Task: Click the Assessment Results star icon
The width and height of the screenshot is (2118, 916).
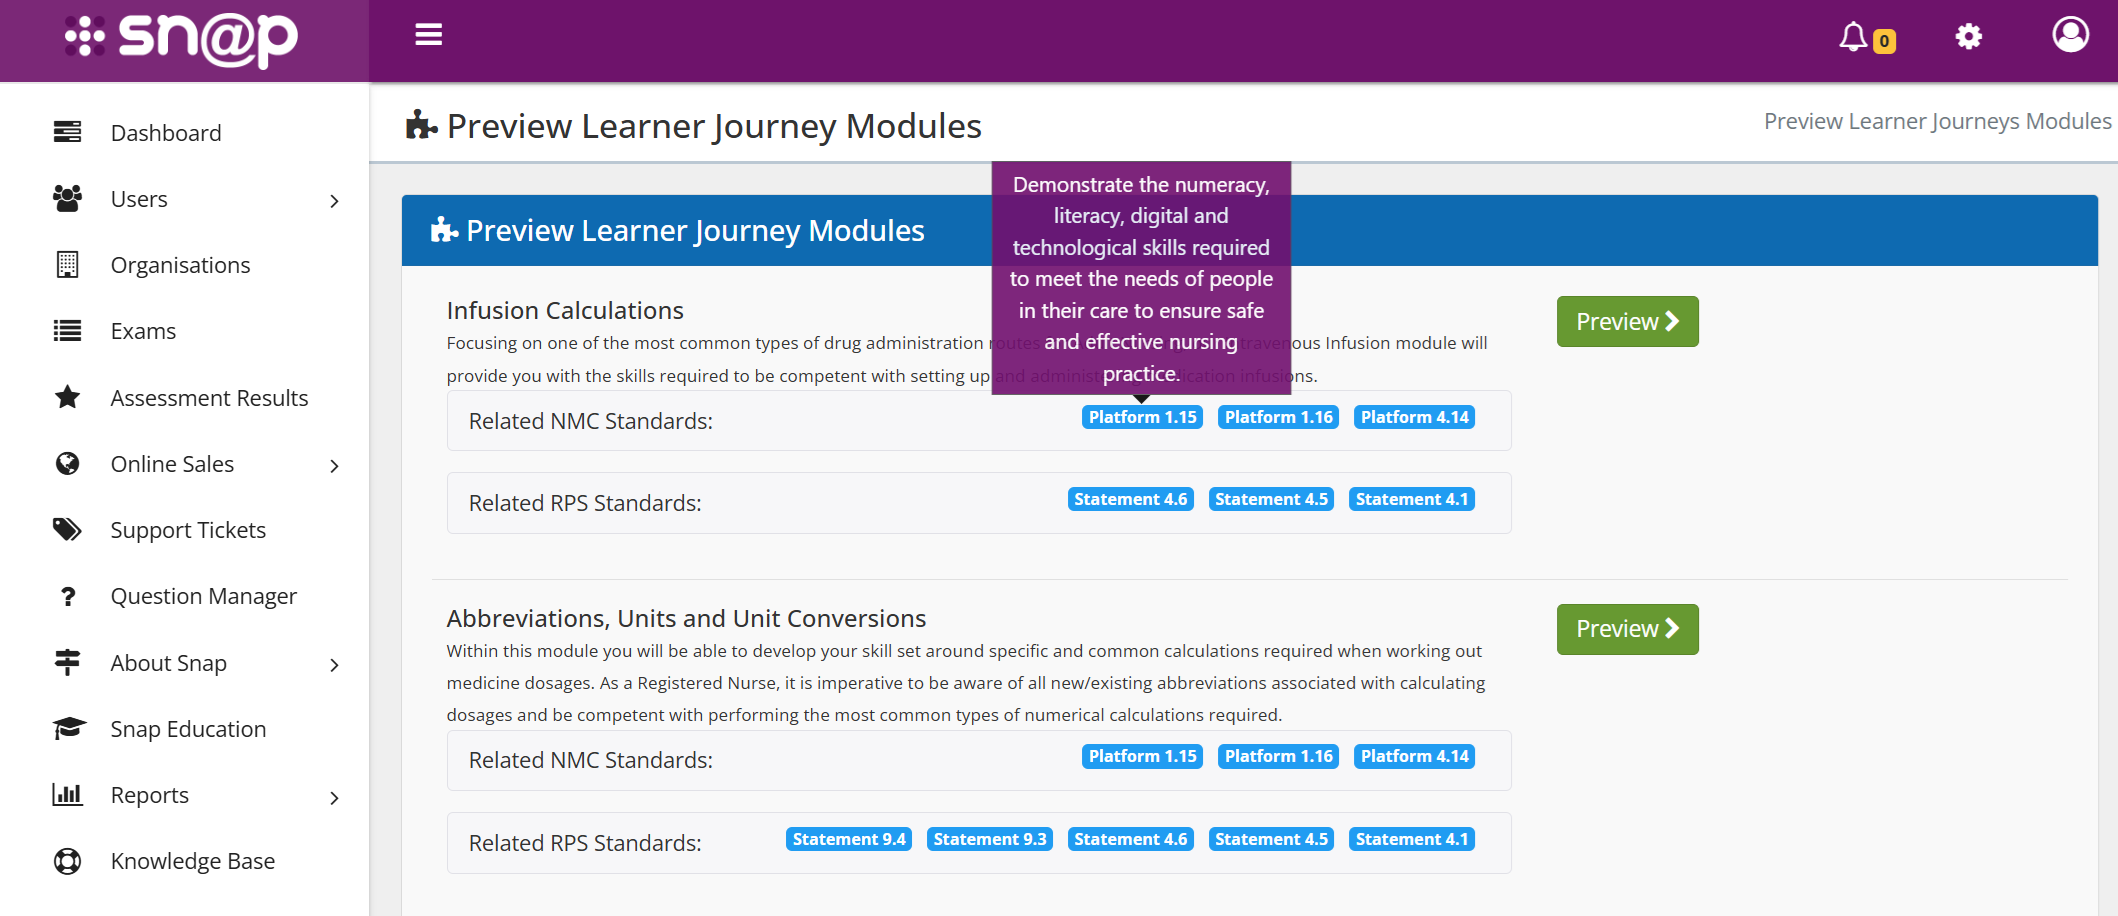Action: coord(67,398)
